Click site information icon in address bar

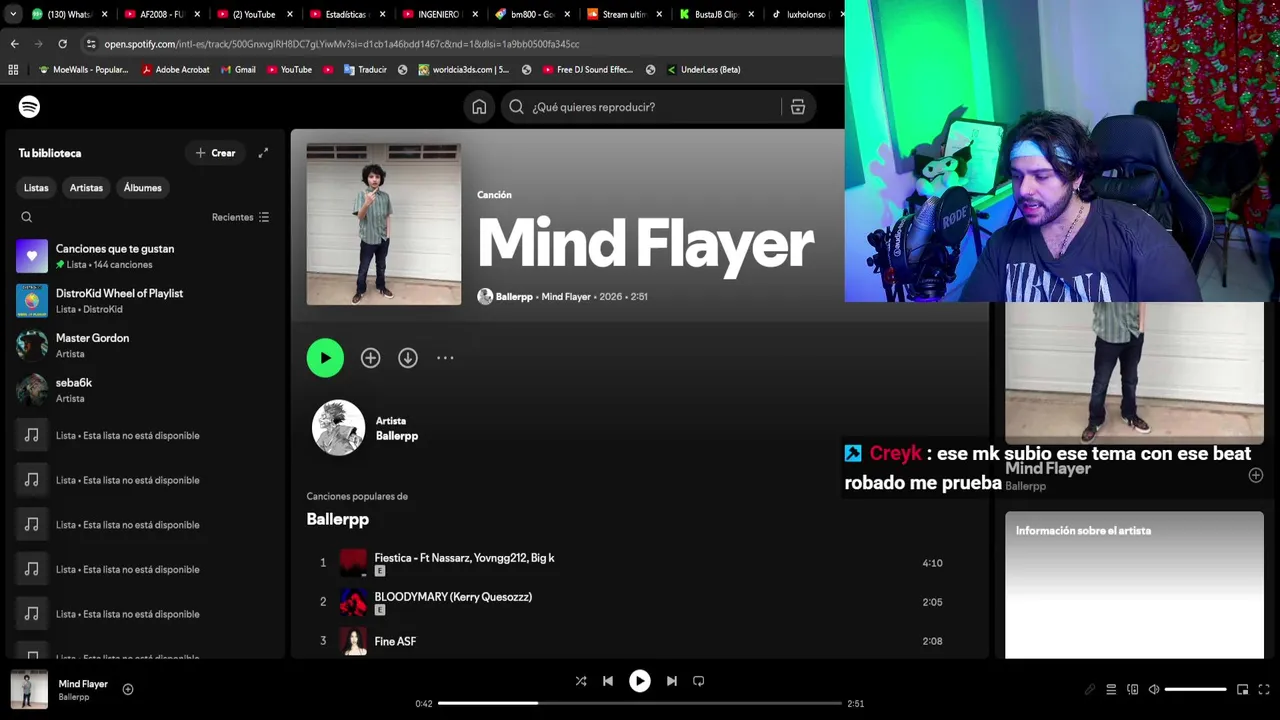point(91,44)
